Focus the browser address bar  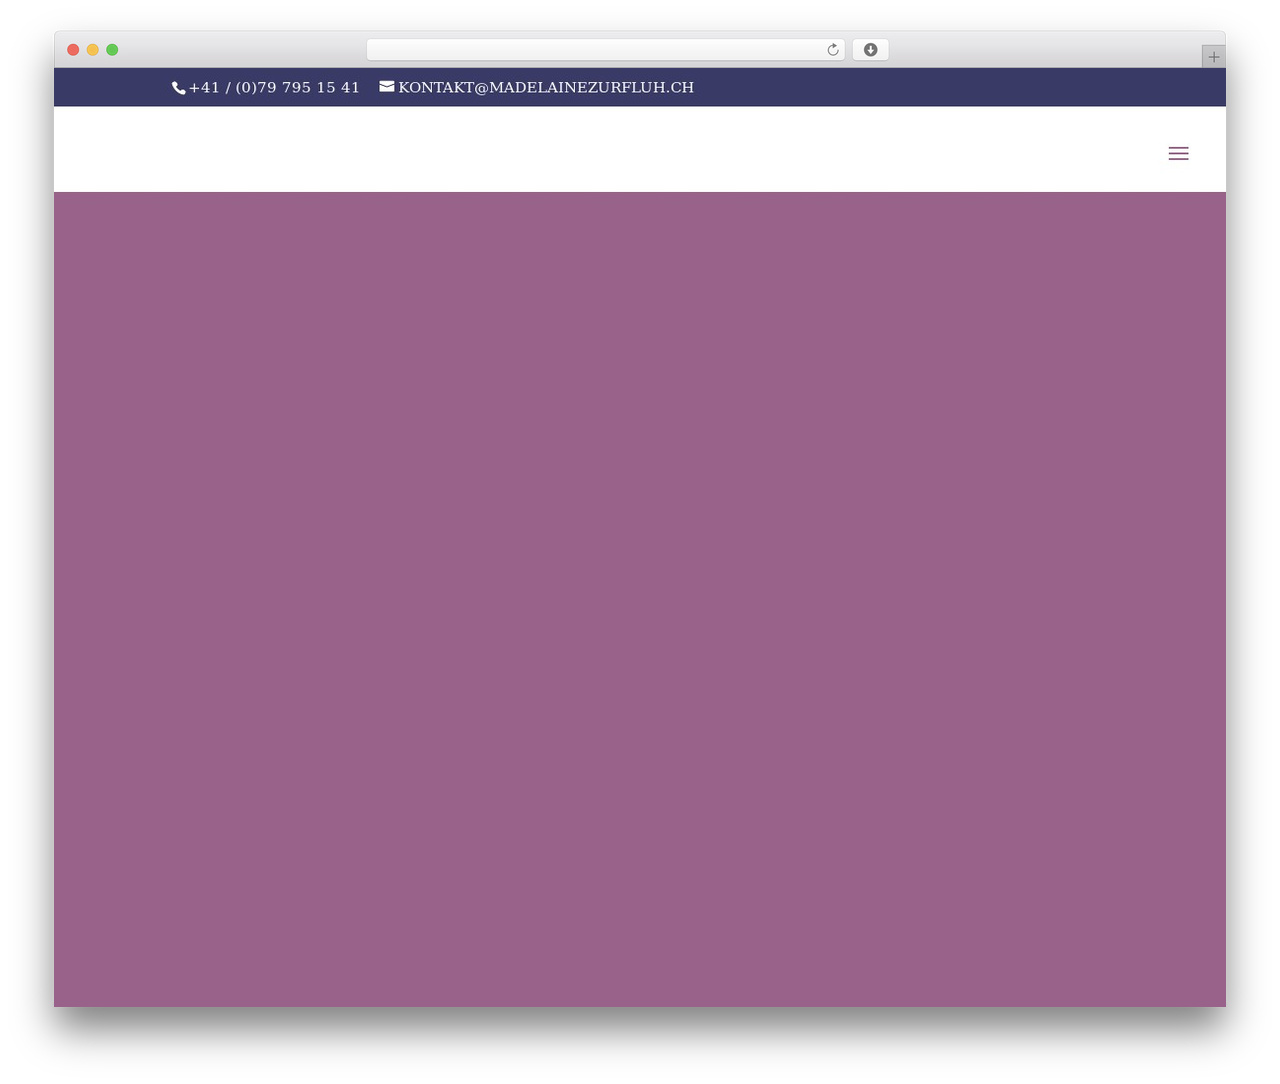[x=605, y=50]
